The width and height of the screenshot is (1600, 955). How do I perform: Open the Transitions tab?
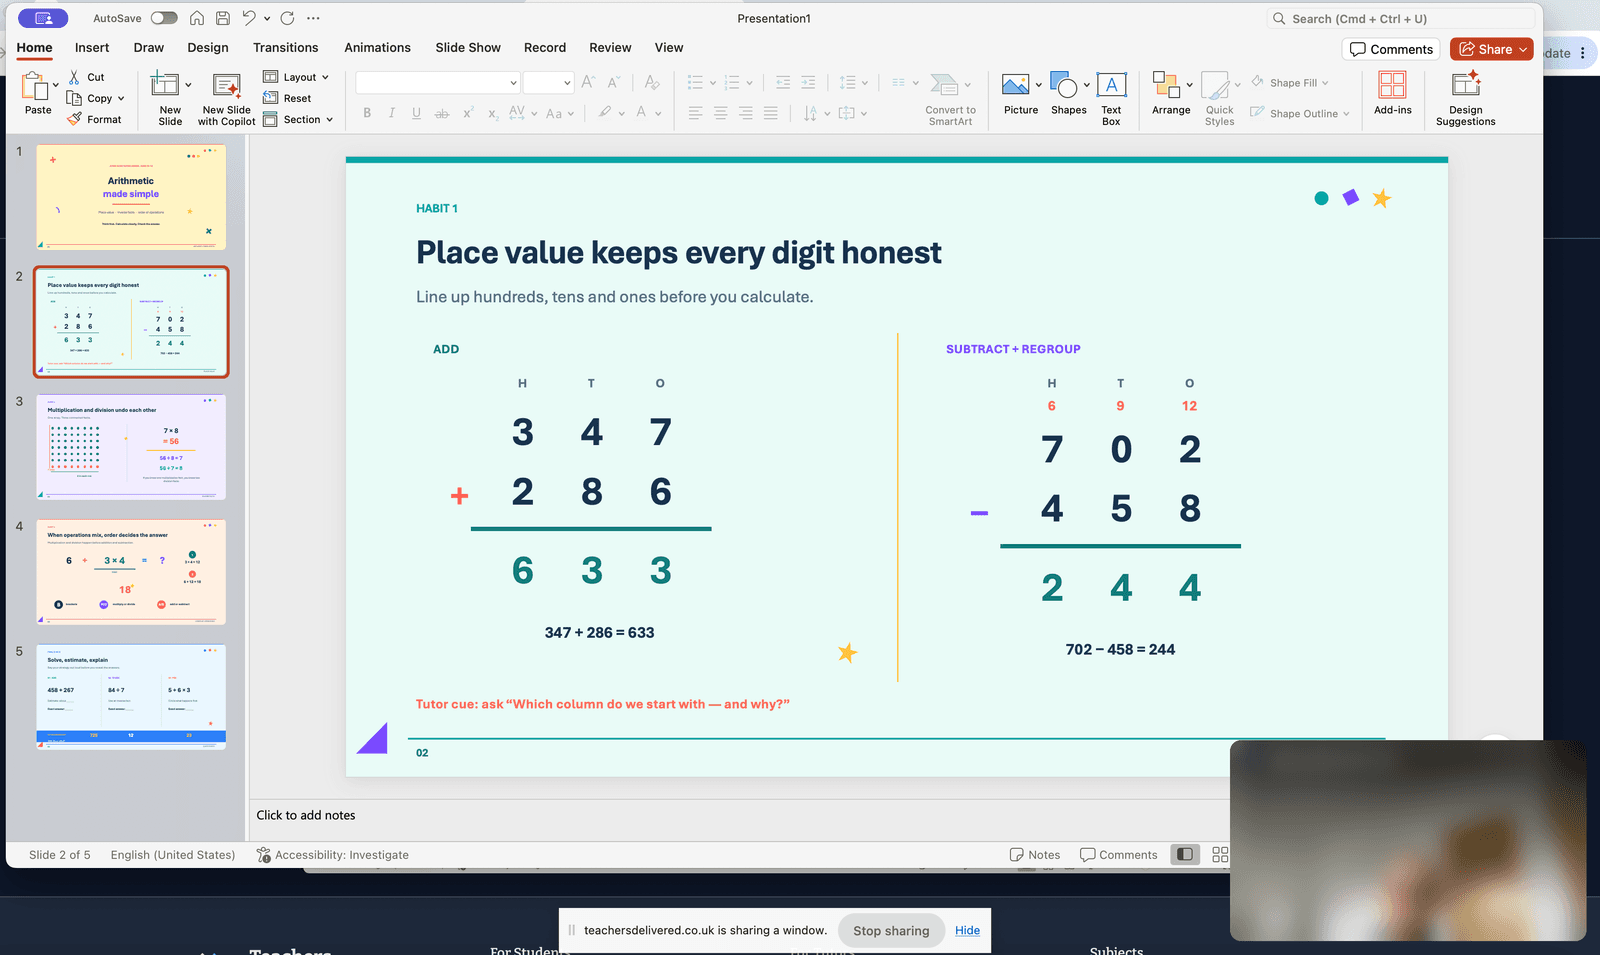tap(286, 47)
